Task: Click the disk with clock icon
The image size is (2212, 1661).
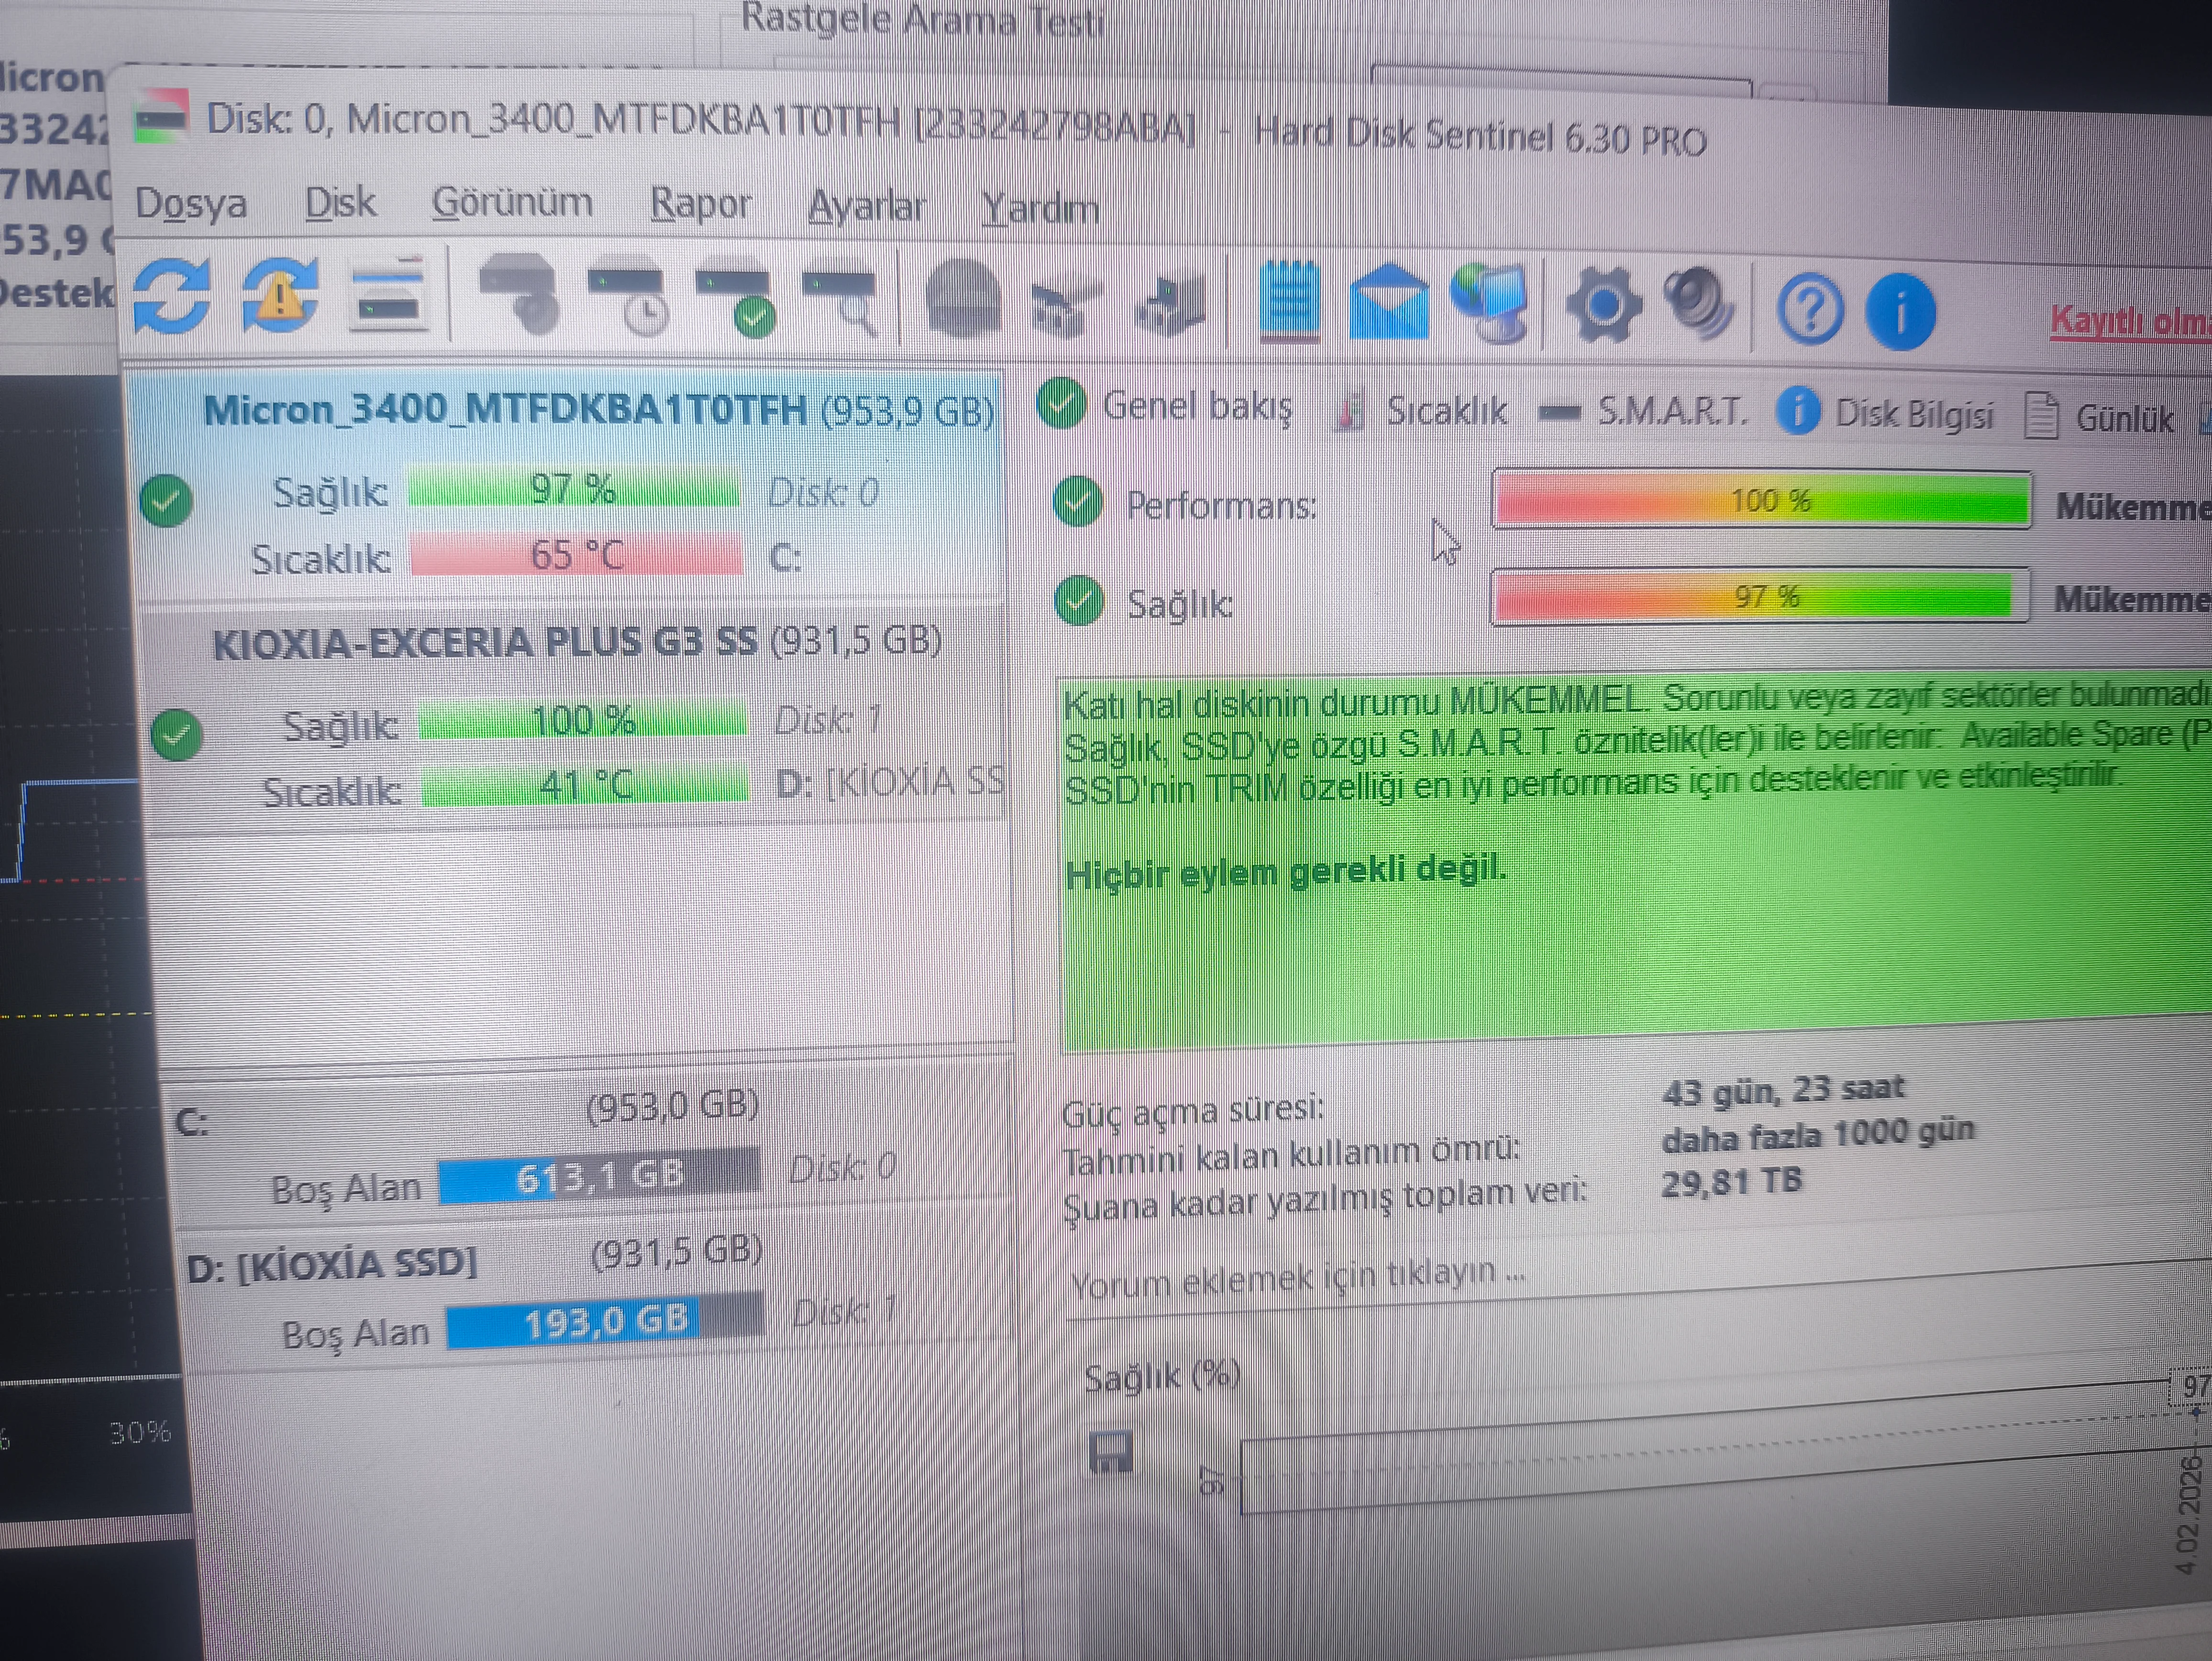Action: click(x=628, y=300)
